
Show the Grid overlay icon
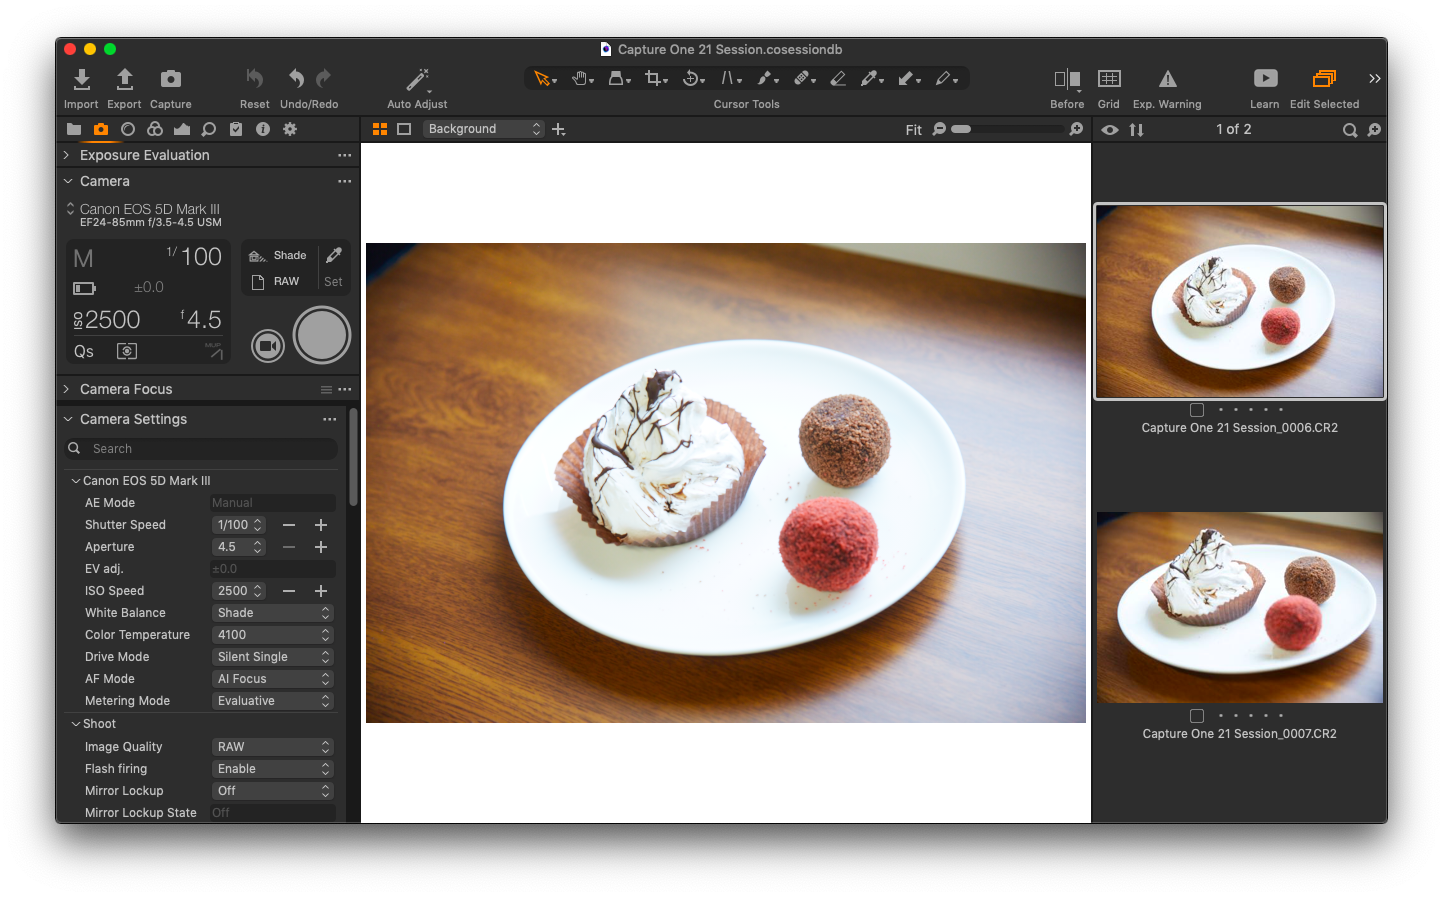[x=1108, y=78]
